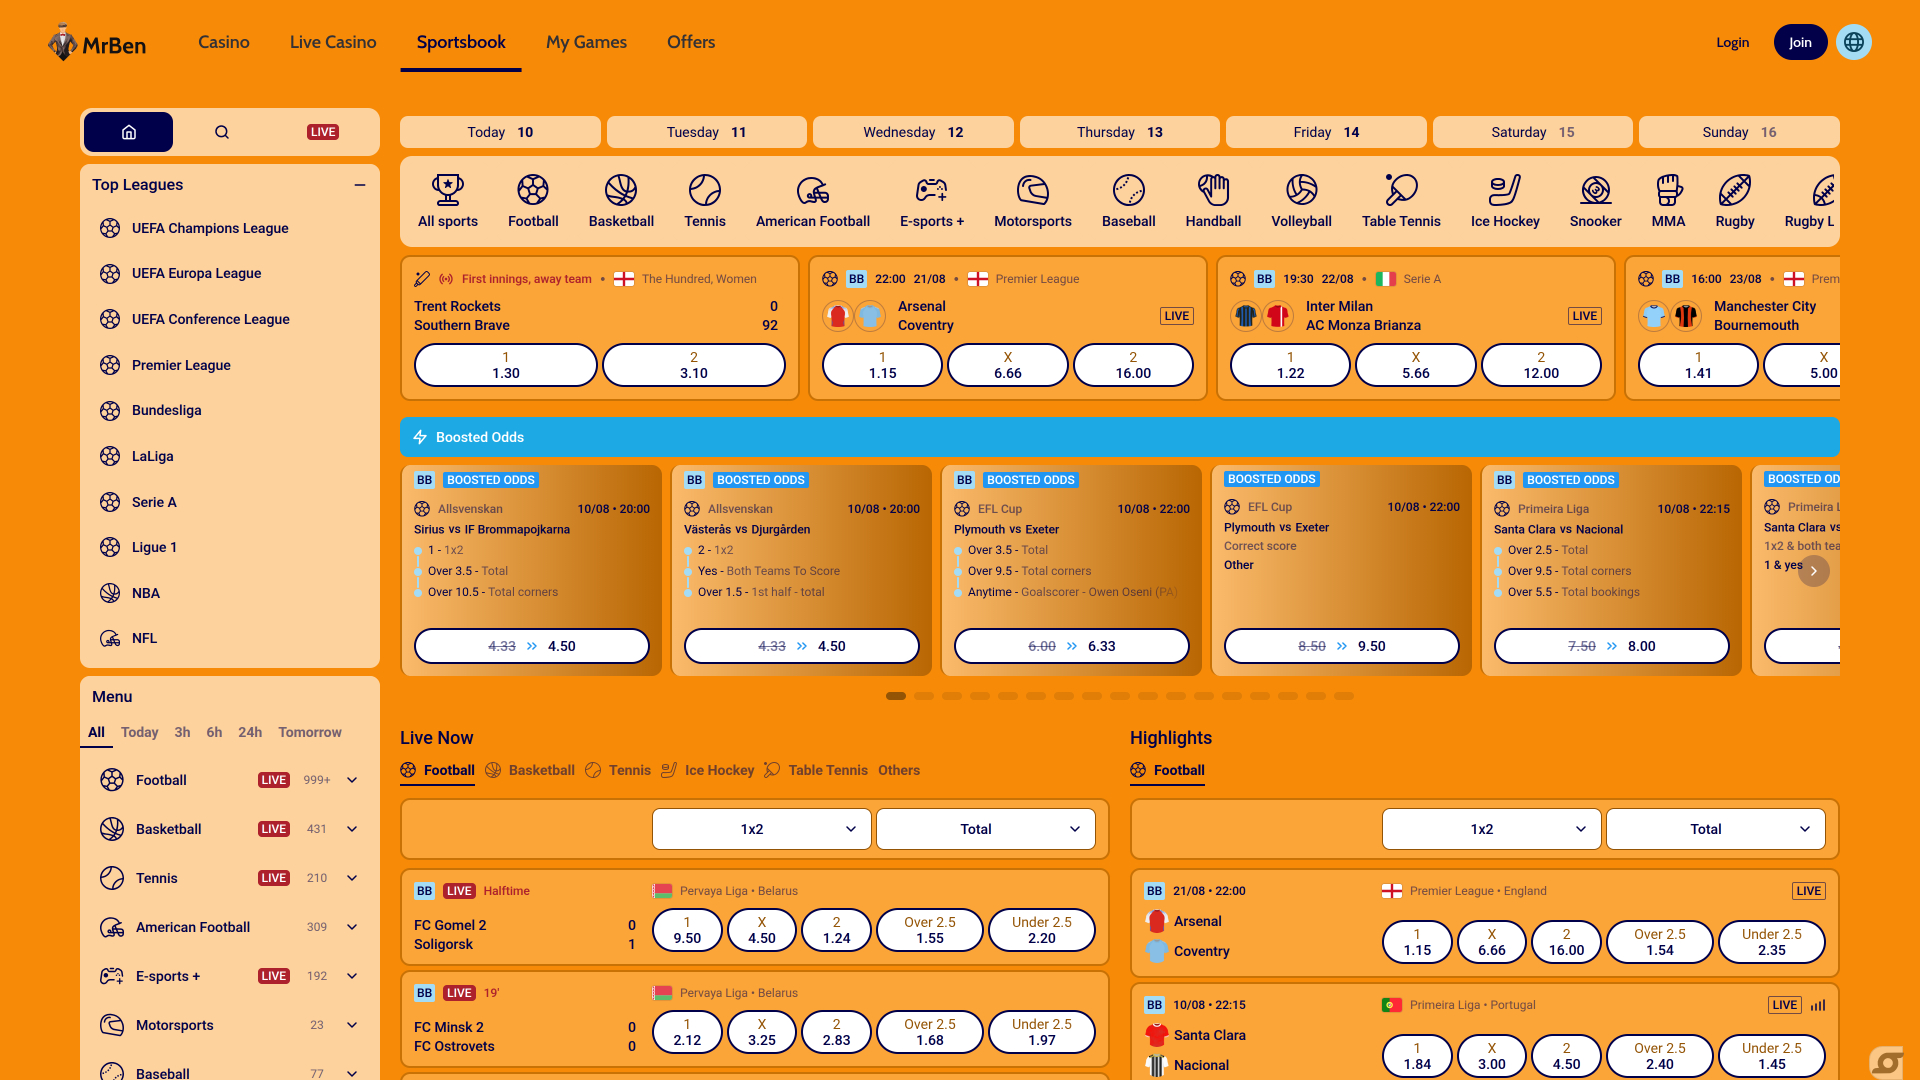Select the Today time filter in Menu
The image size is (1920, 1080).
tap(140, 732)
